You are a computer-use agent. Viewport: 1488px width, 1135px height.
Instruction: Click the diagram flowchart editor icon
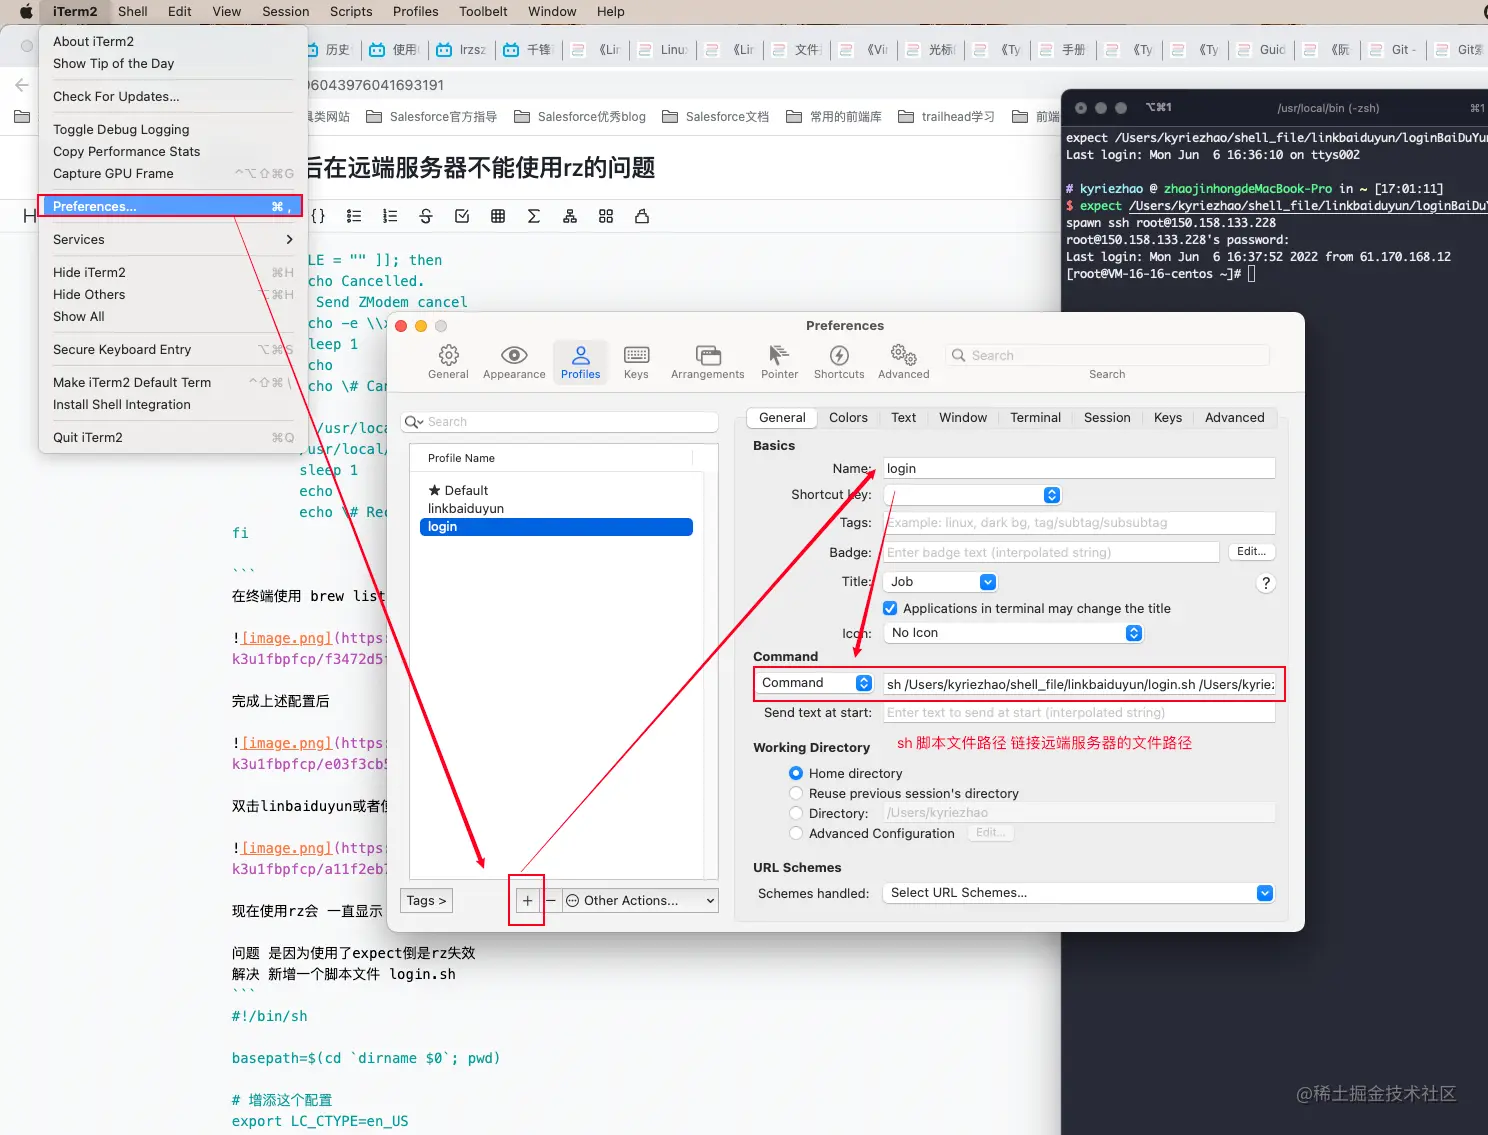570,216
